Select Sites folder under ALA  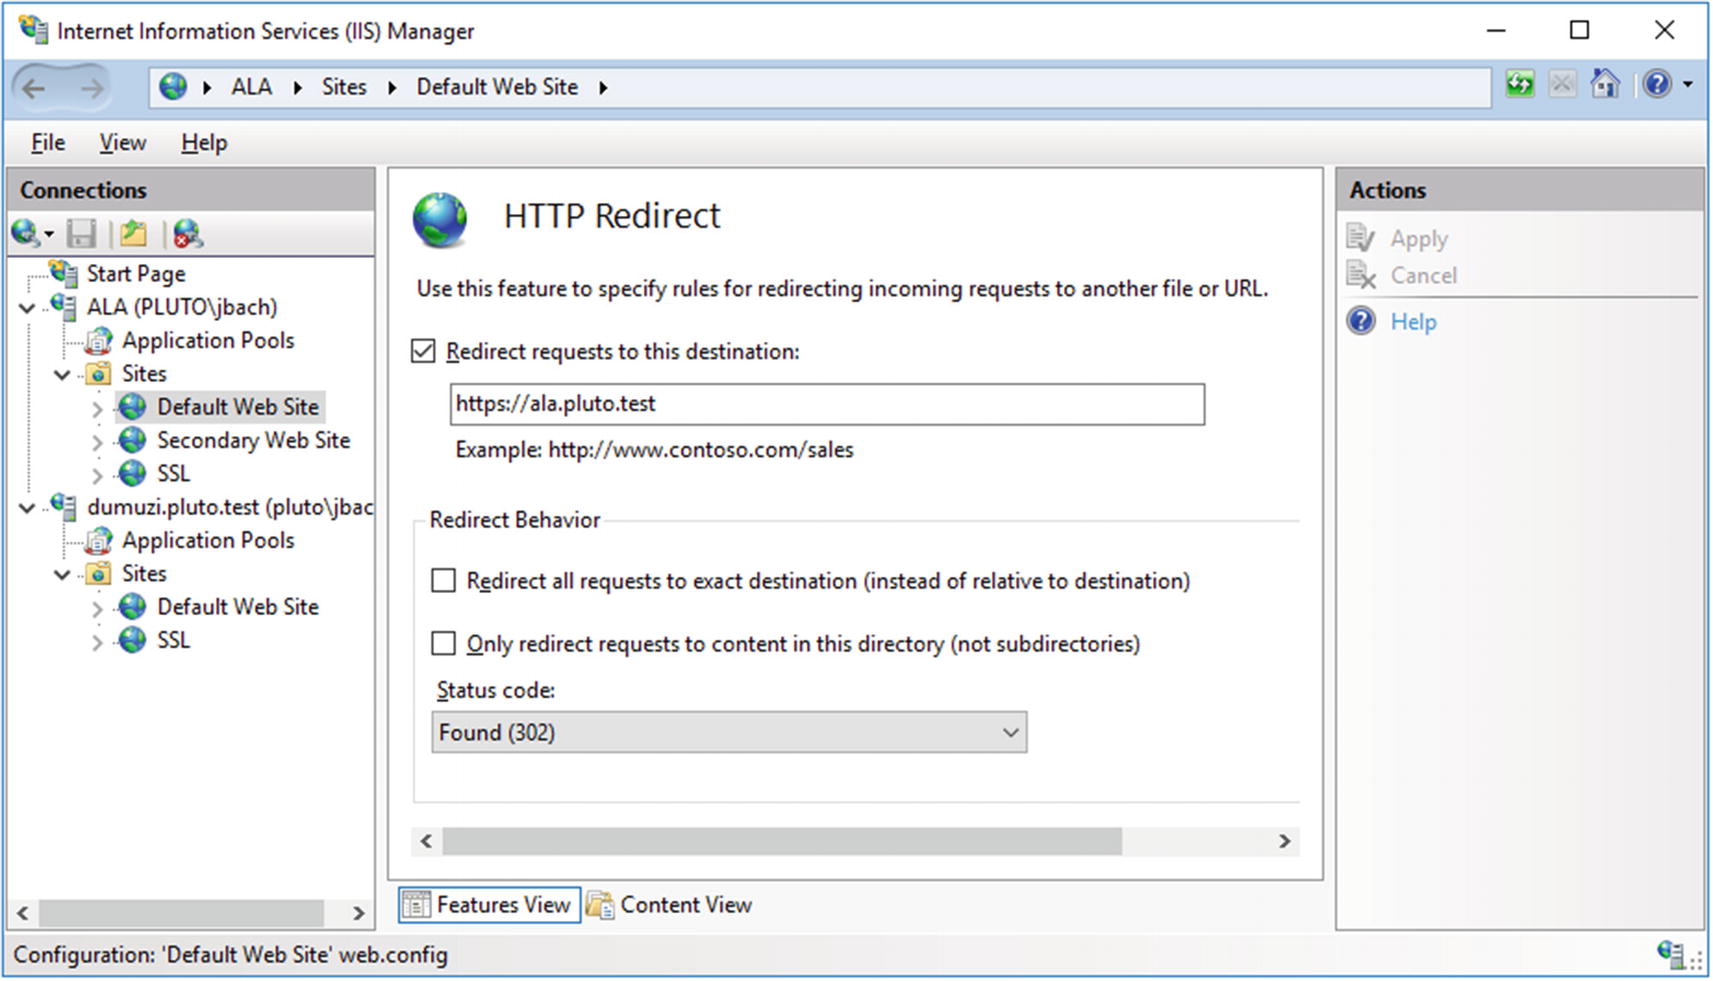coord(144,373)
